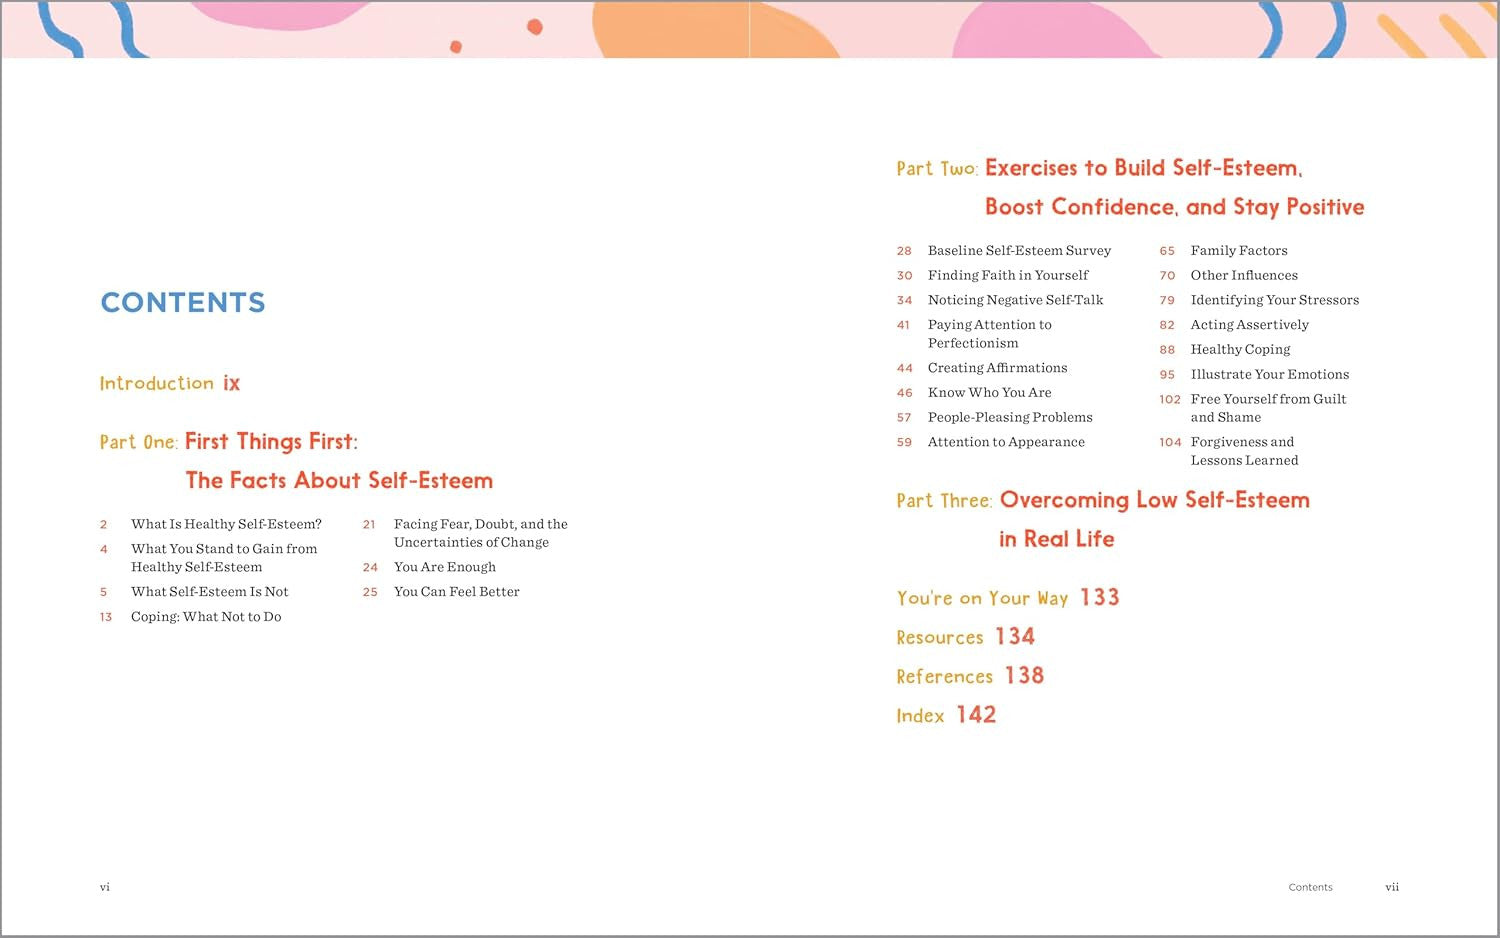
Task: Click Creating Affirmations entry
Action: tap(997, 368)
